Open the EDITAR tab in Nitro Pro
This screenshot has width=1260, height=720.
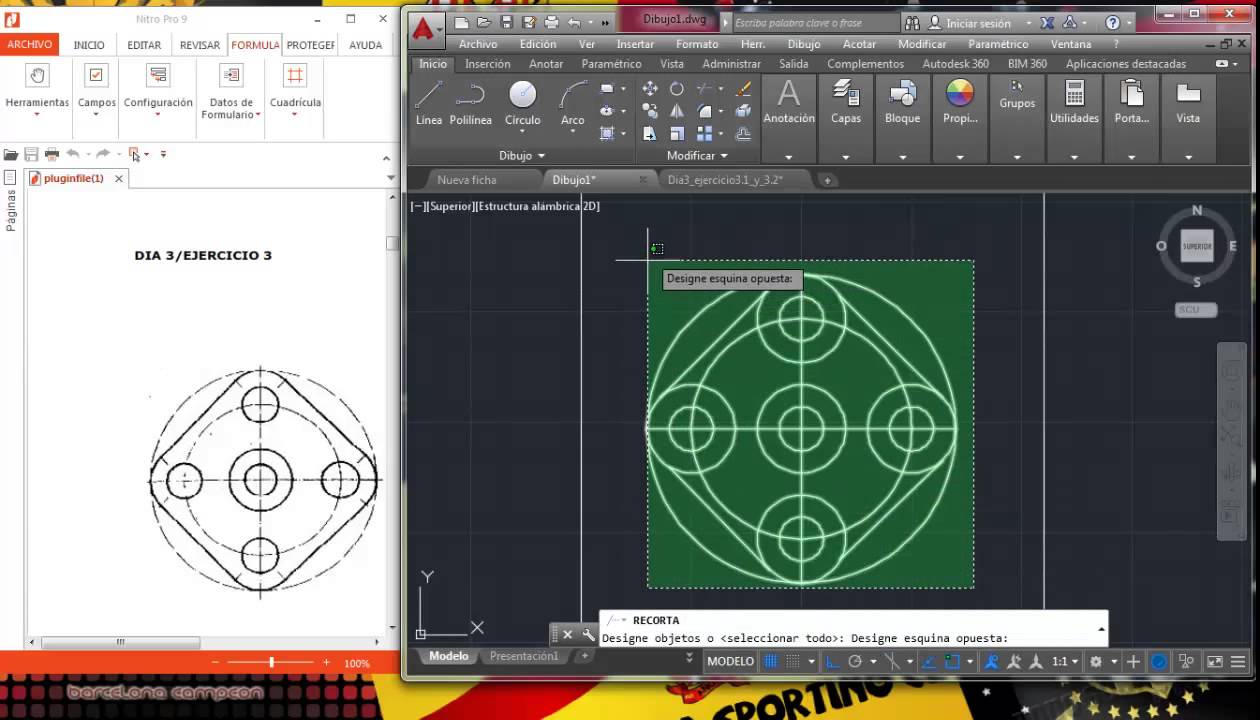coord(144,45)
